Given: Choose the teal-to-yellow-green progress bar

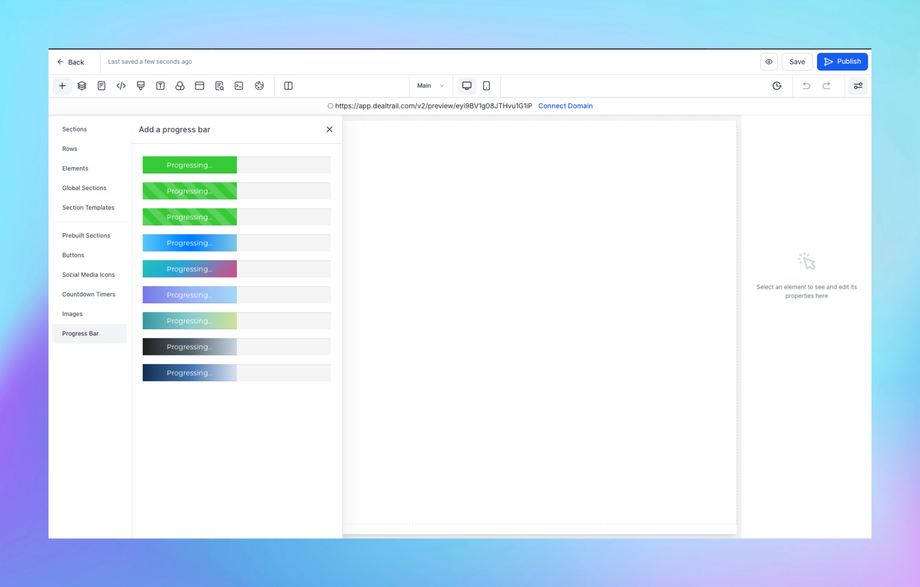Looking at the screenshot, I should 236,321.
